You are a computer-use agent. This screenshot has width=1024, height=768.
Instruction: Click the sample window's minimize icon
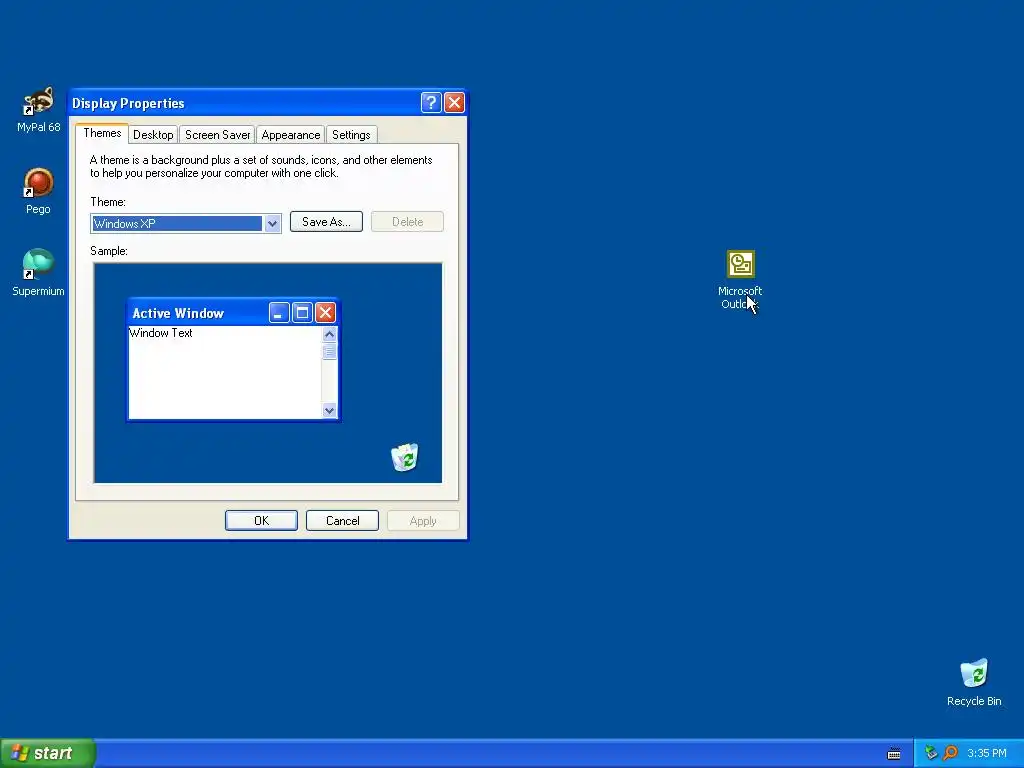(279, 313)
